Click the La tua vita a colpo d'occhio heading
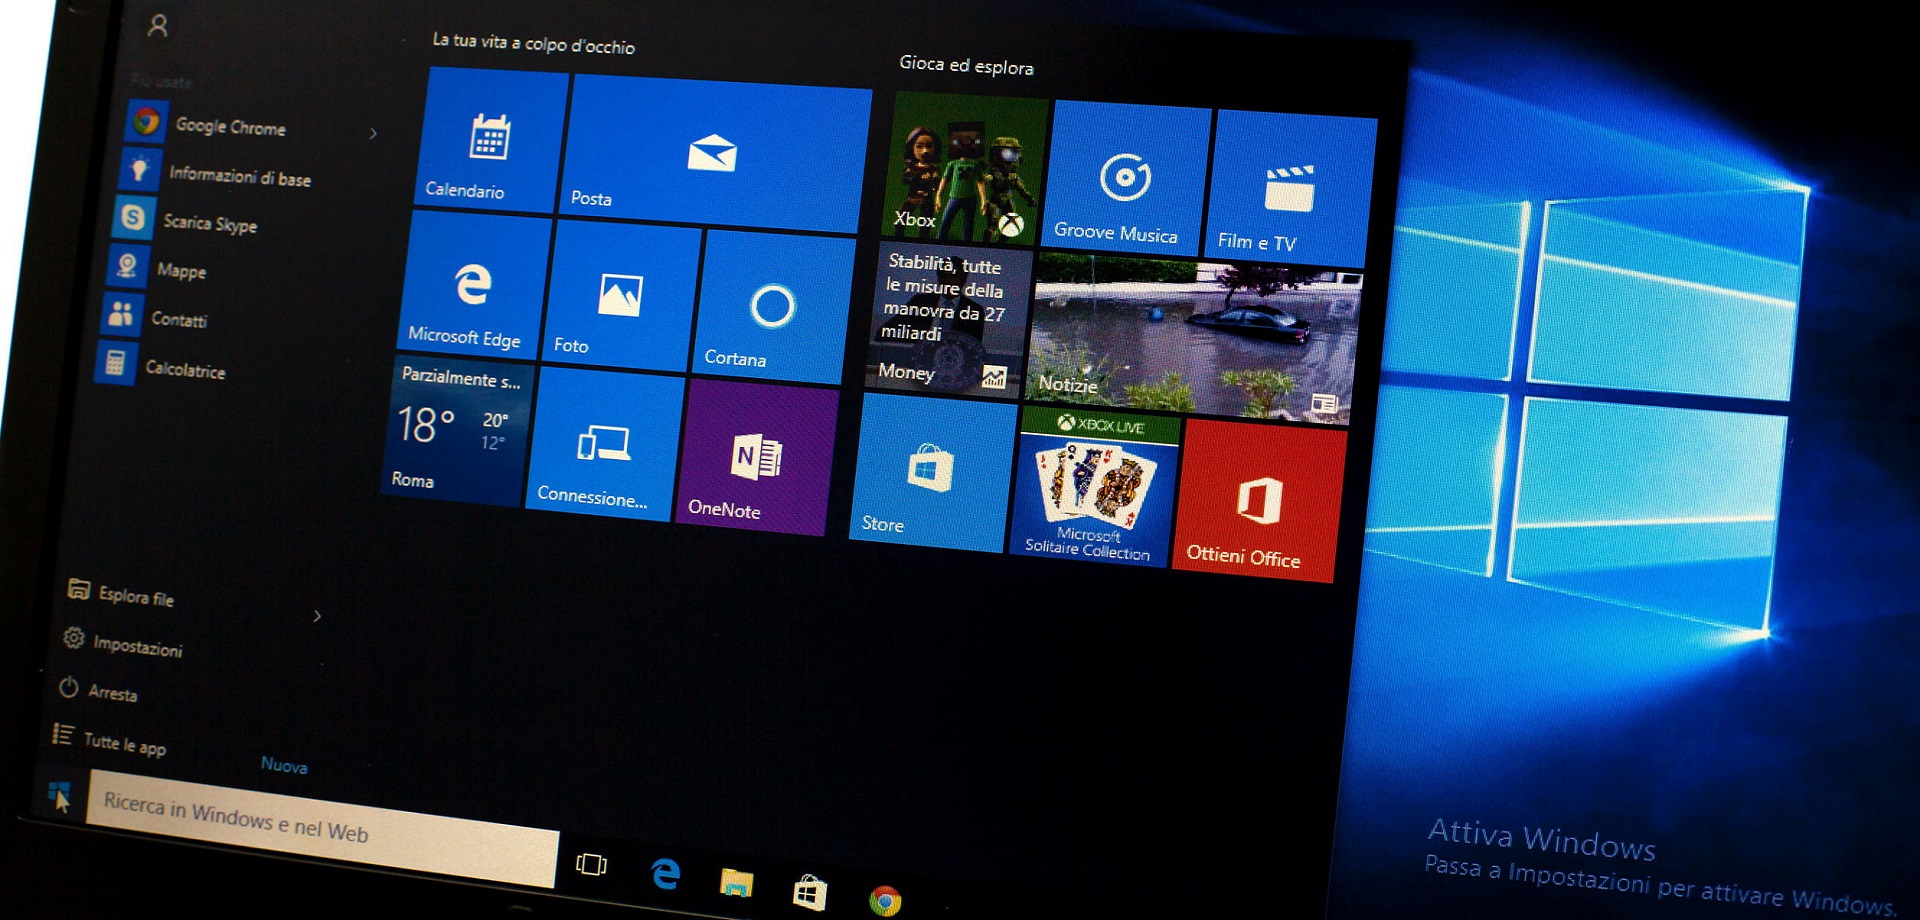 (533, 43)
